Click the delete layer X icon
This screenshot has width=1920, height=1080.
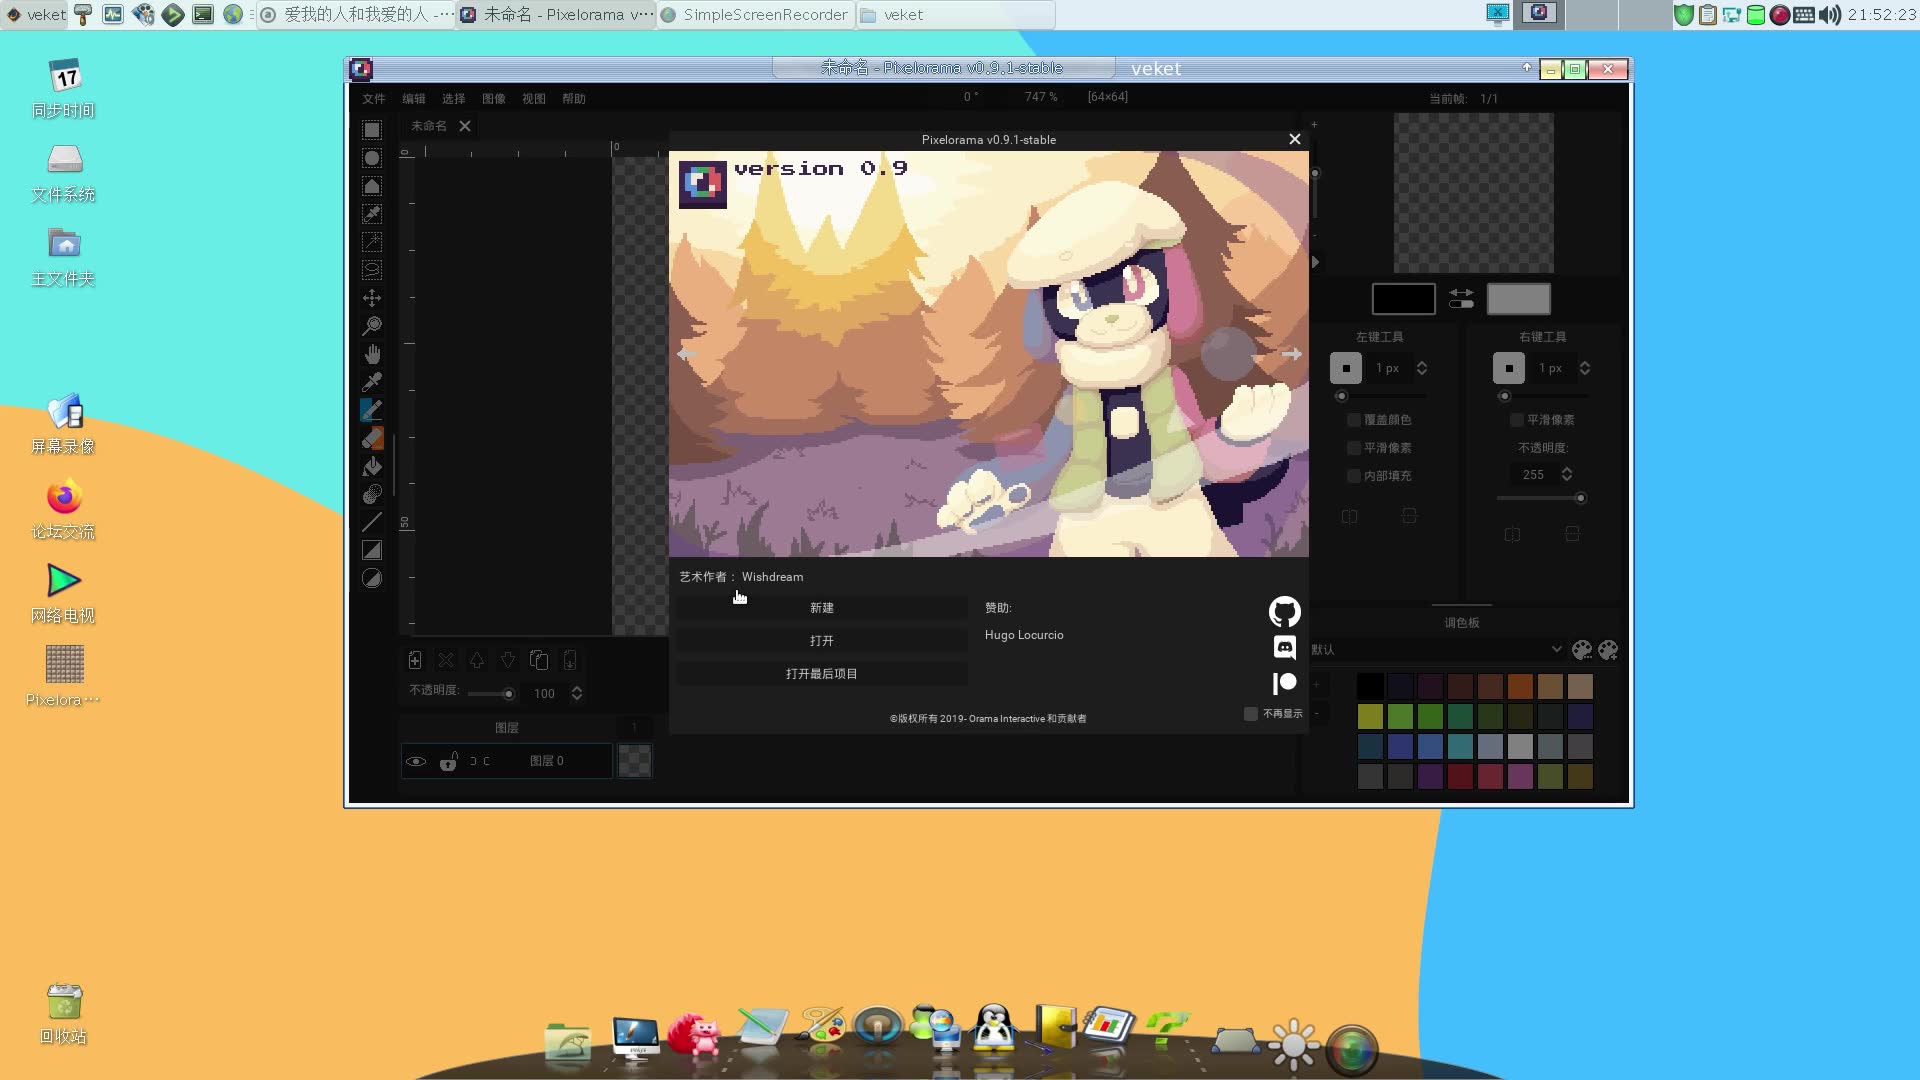click(446, 660)
